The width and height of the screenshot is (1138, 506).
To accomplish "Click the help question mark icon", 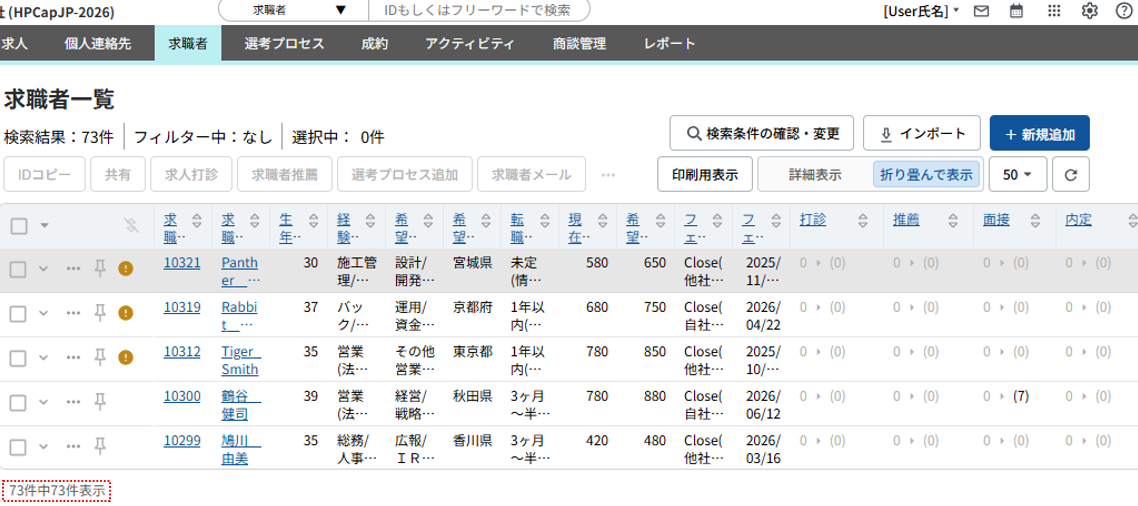I will click(x=1124, y=11).
